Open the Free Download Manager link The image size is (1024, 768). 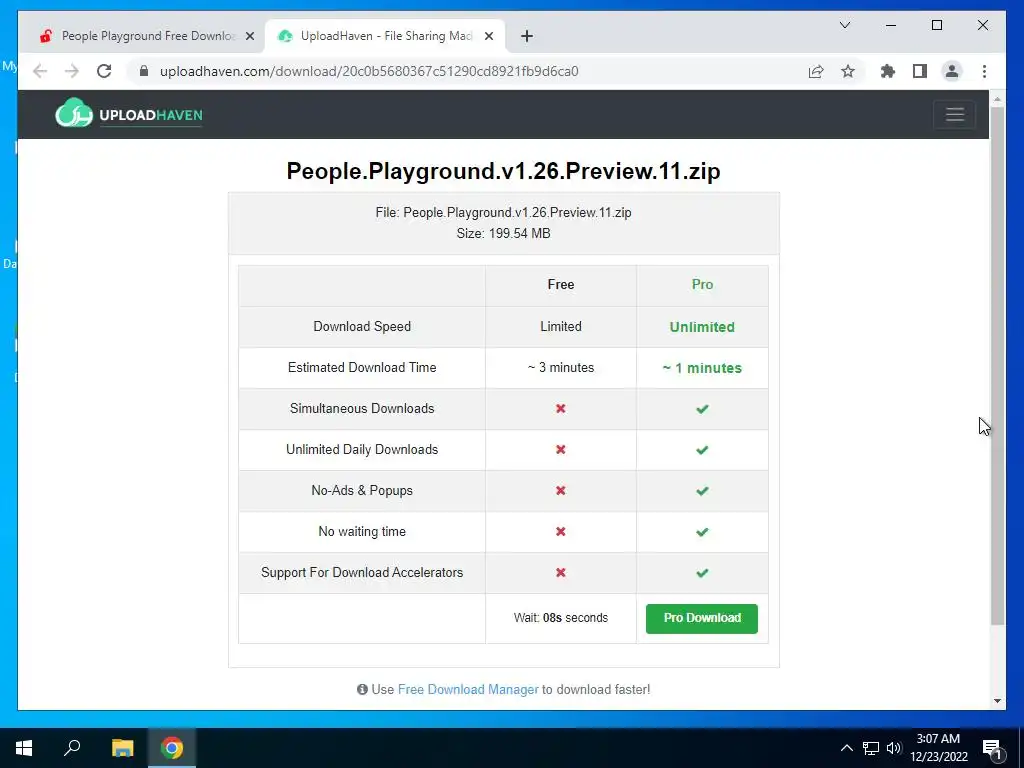(468, 689)
